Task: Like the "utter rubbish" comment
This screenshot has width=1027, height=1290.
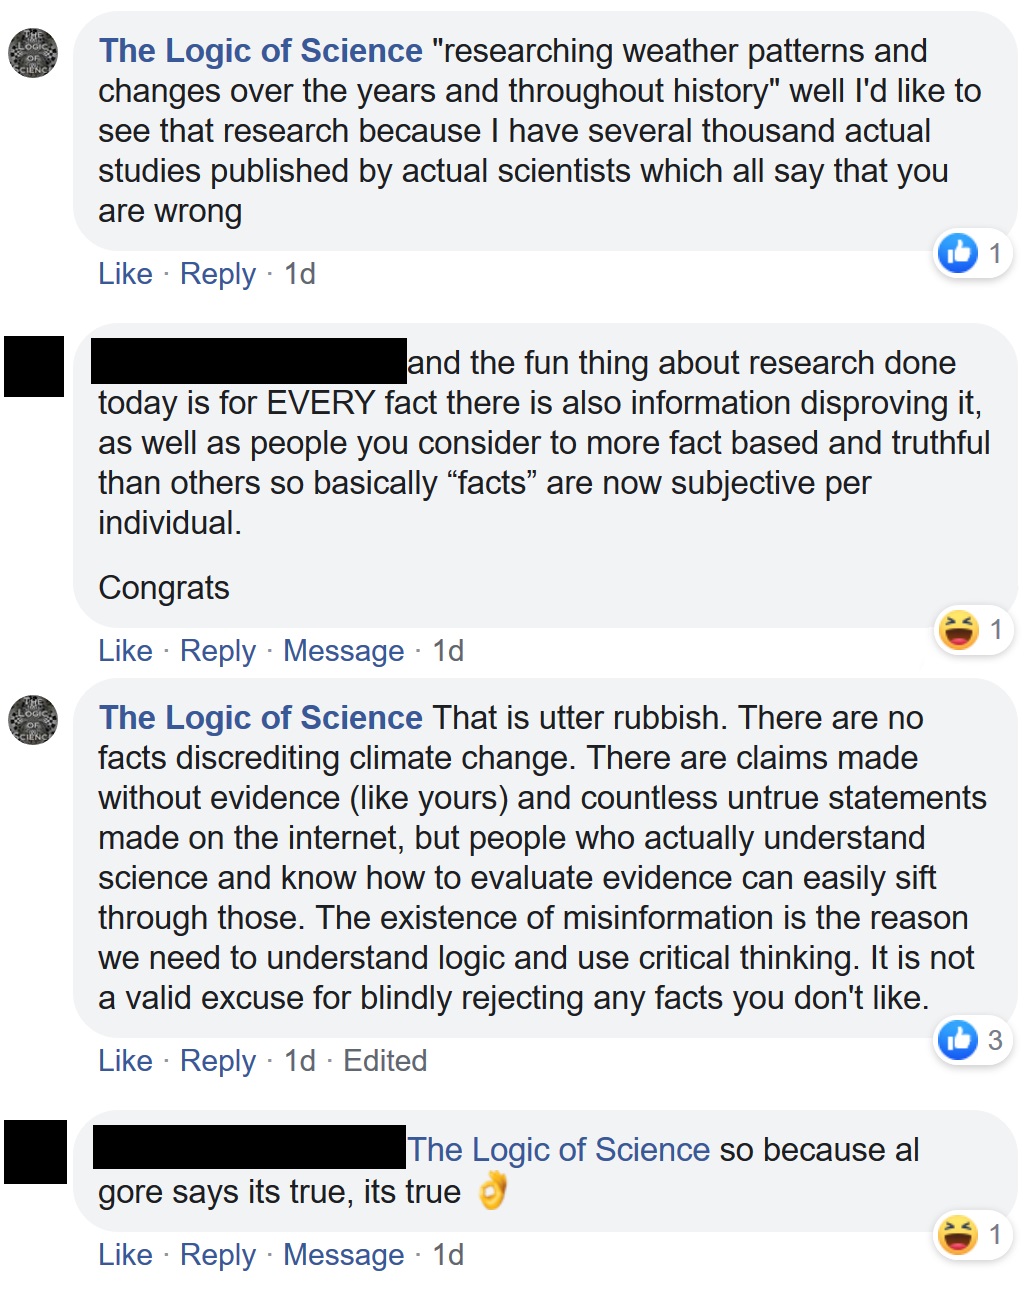Action: point(125,1061)
